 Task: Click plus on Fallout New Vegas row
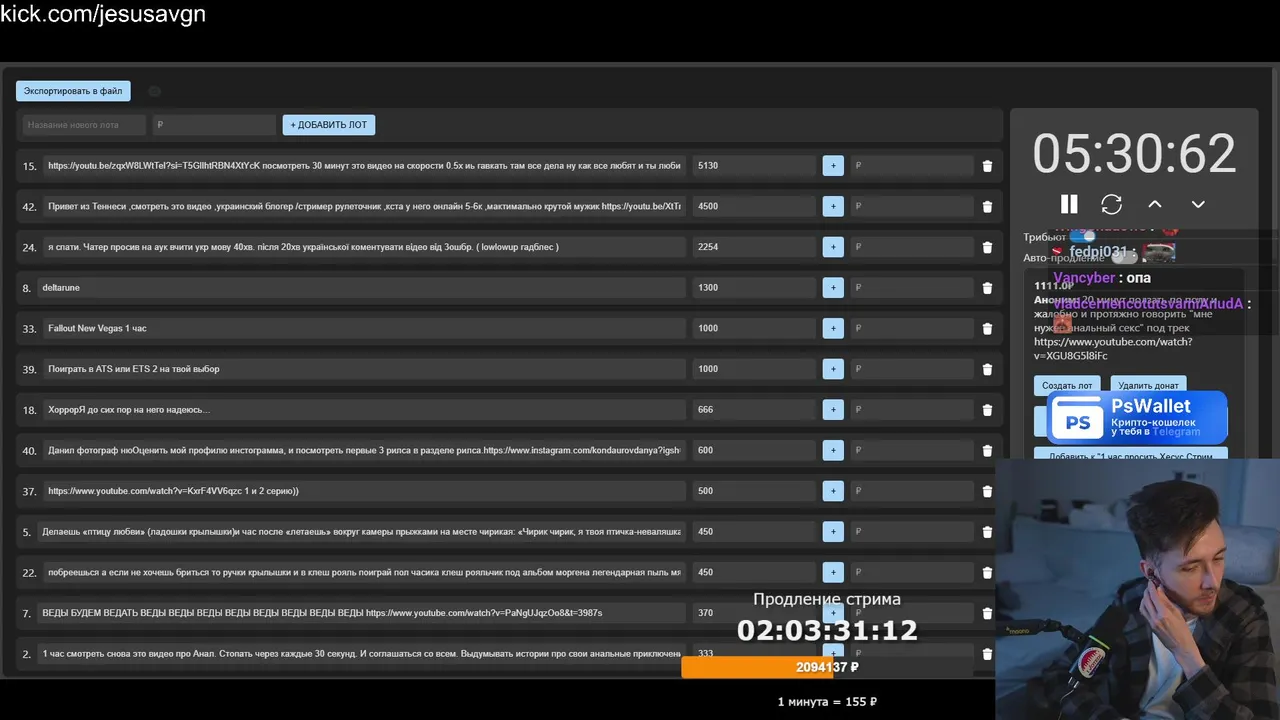click(833, 328)
